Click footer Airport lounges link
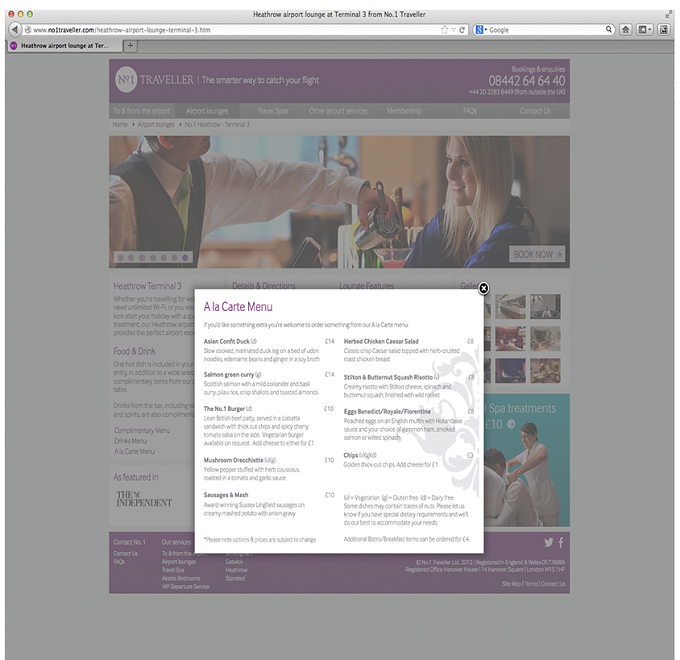The image size is (680, 660). coord(179,562)
